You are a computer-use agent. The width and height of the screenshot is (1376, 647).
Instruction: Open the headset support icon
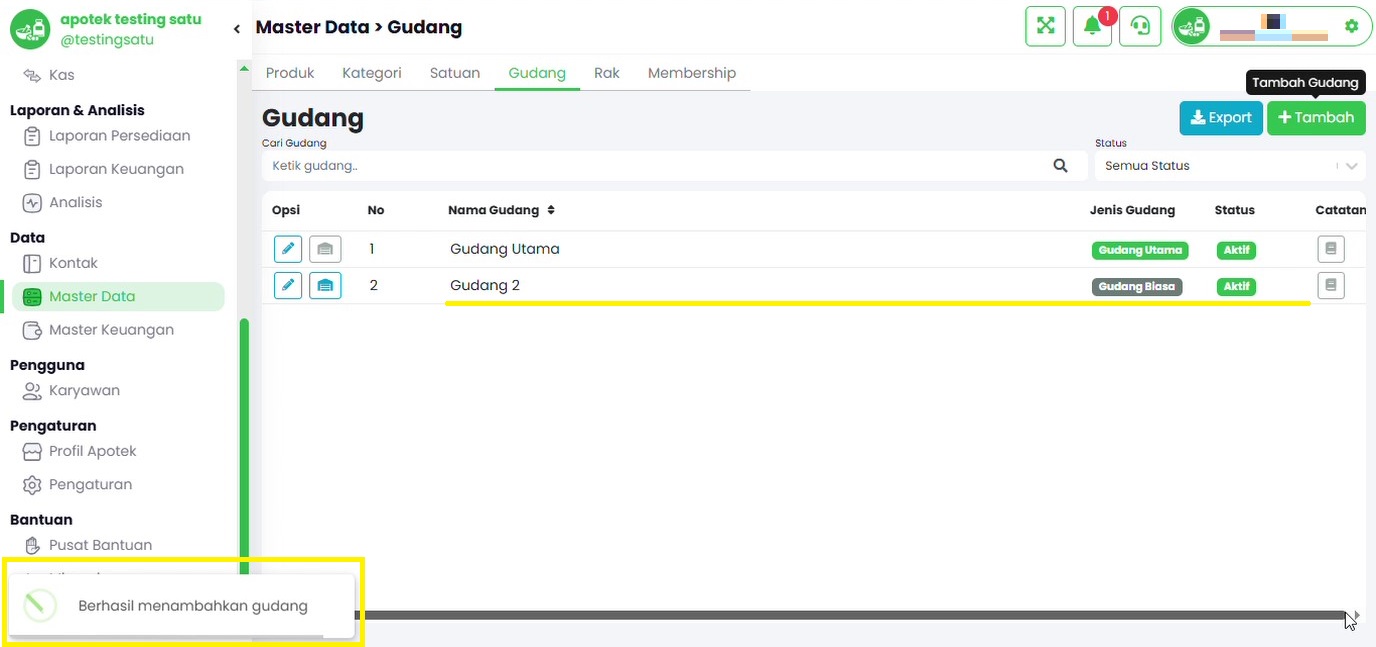tap(1140, 26)
